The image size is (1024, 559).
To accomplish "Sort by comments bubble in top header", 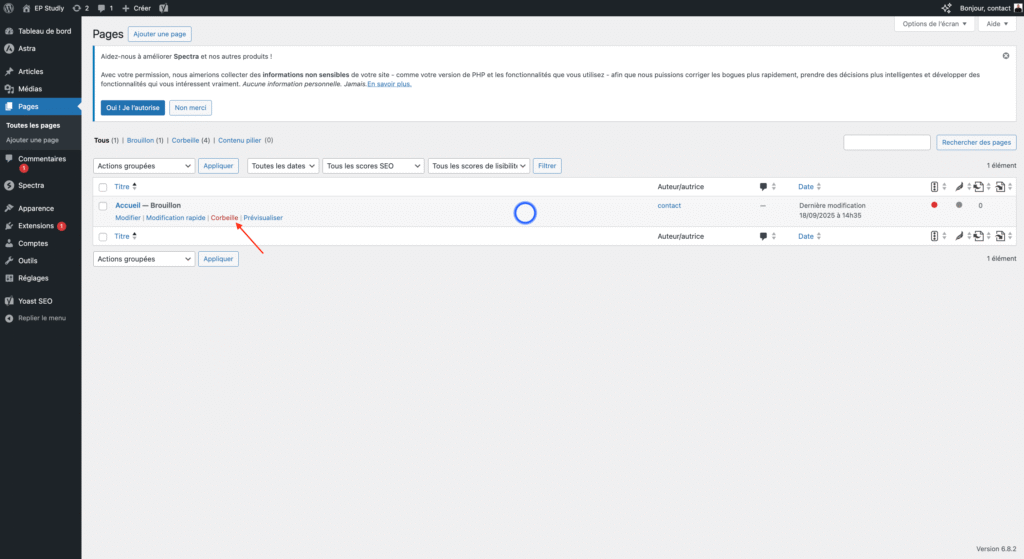I will click(x=763, y=187).
